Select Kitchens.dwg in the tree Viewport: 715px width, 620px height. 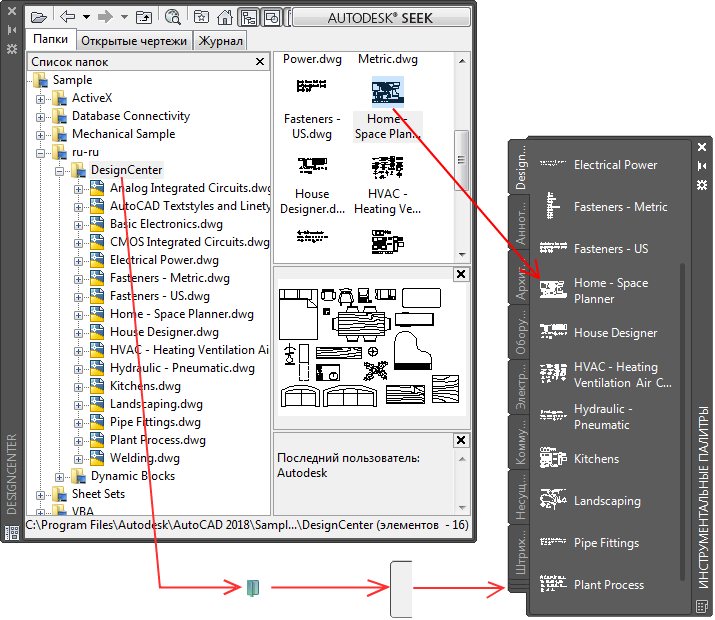click(x=145, y=386)
